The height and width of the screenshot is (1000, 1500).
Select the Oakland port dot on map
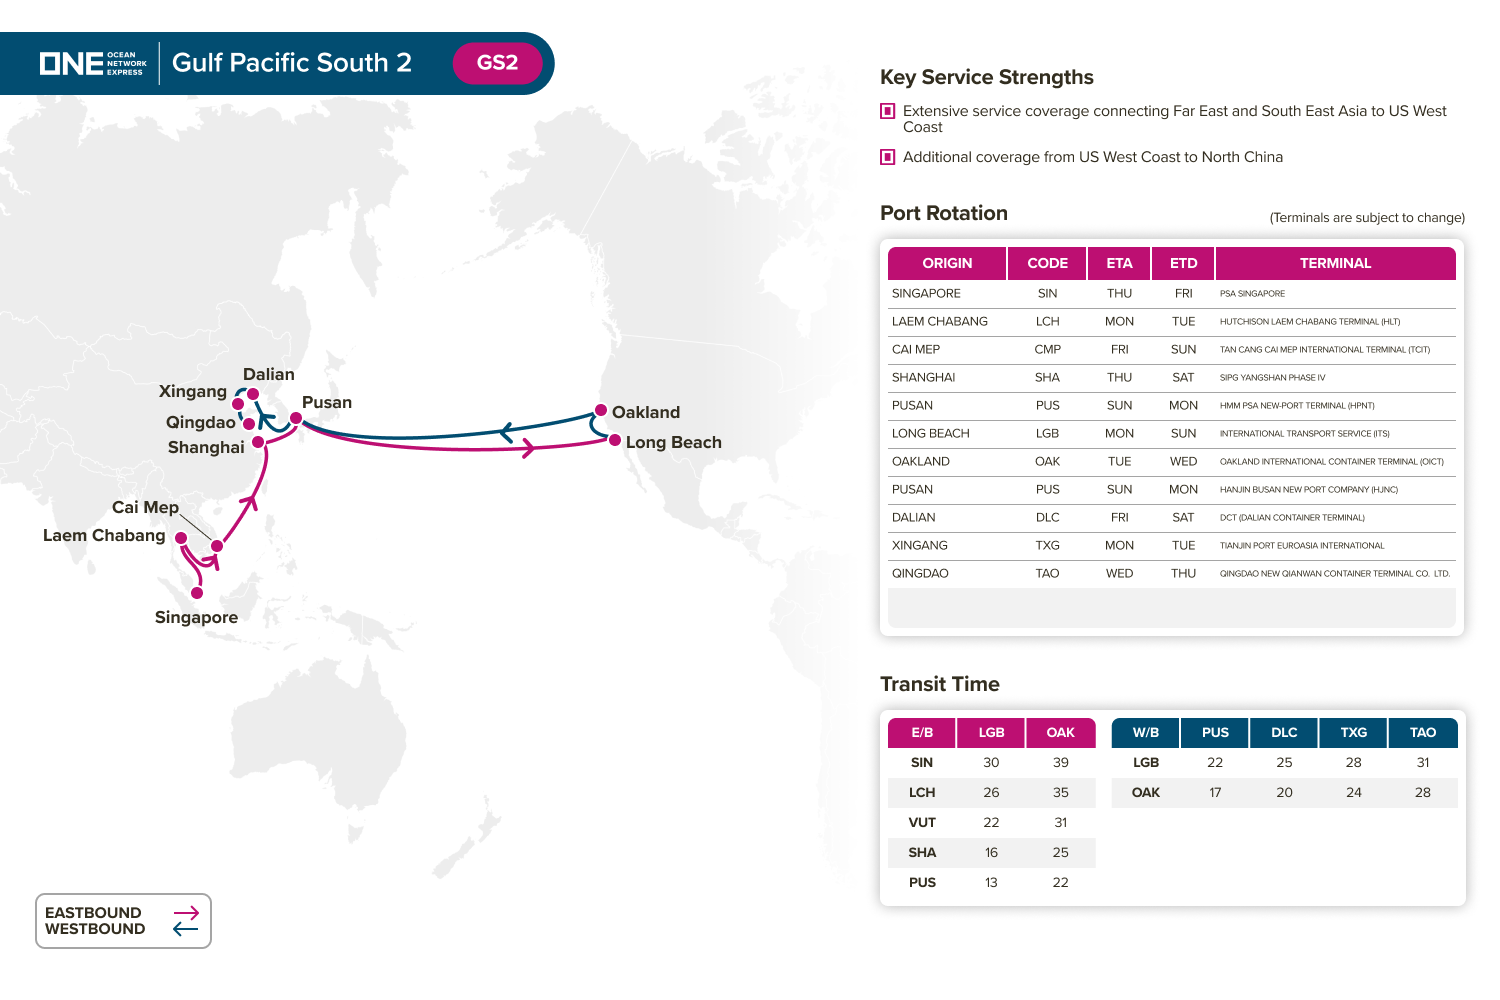[x=601, y=410]
